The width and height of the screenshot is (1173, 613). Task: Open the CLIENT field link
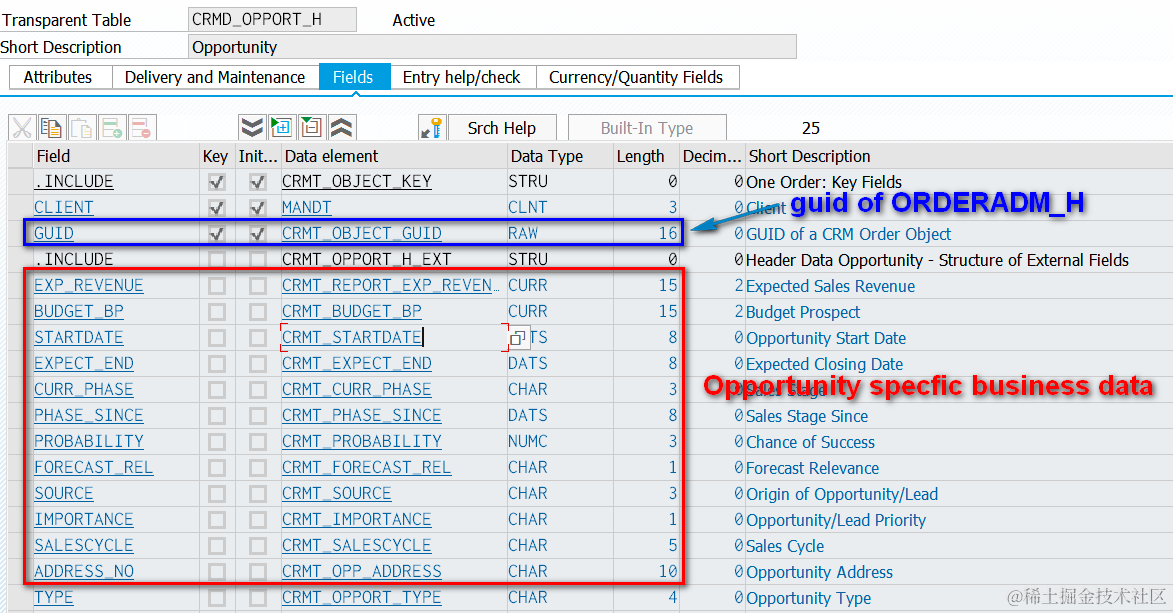coord(64,207)
